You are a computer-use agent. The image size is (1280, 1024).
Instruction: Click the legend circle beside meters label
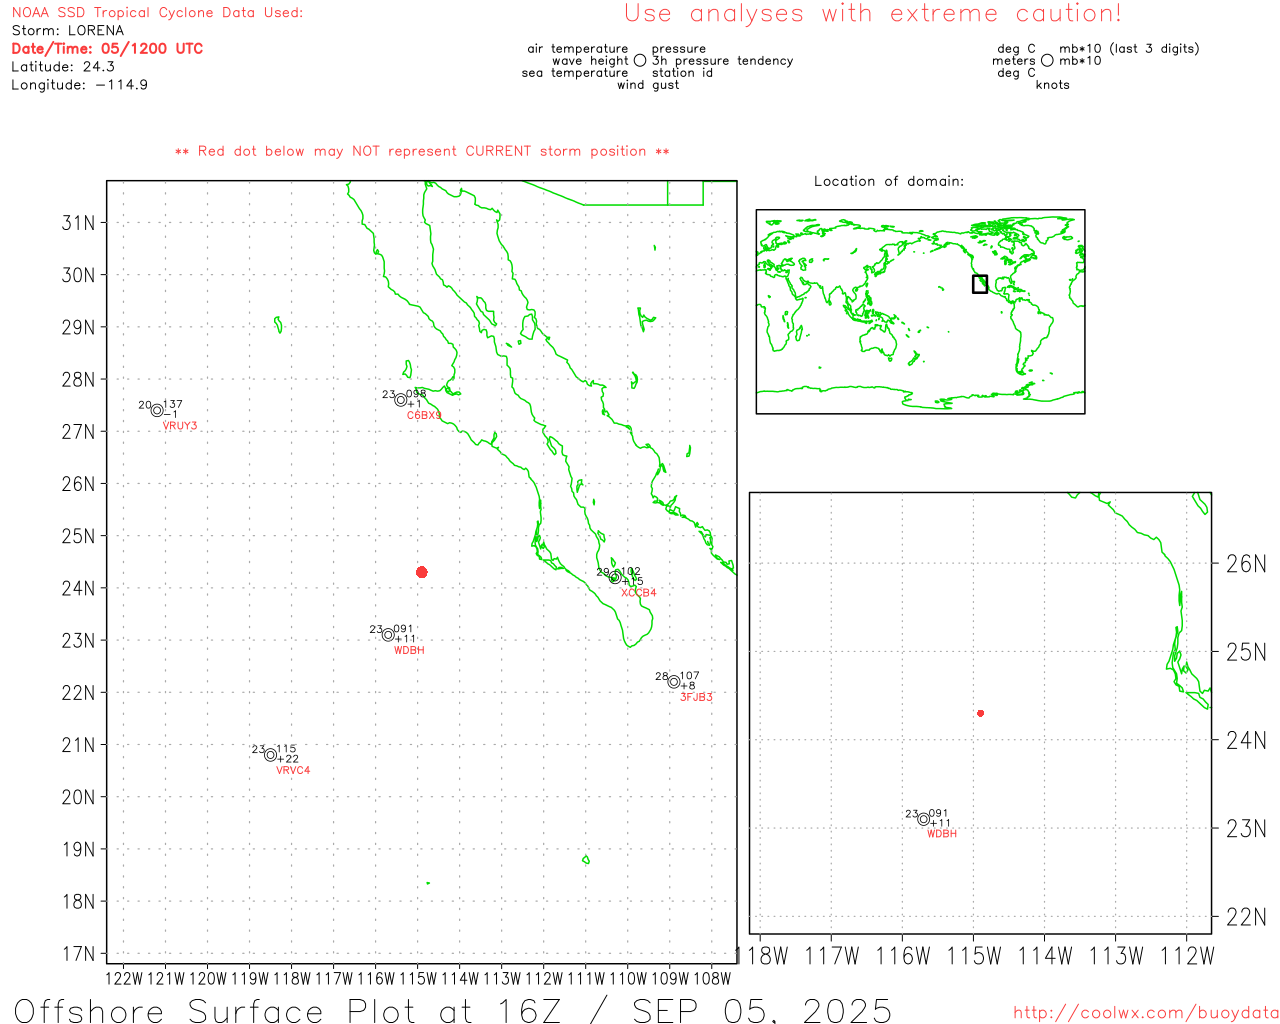(1047, 61)
